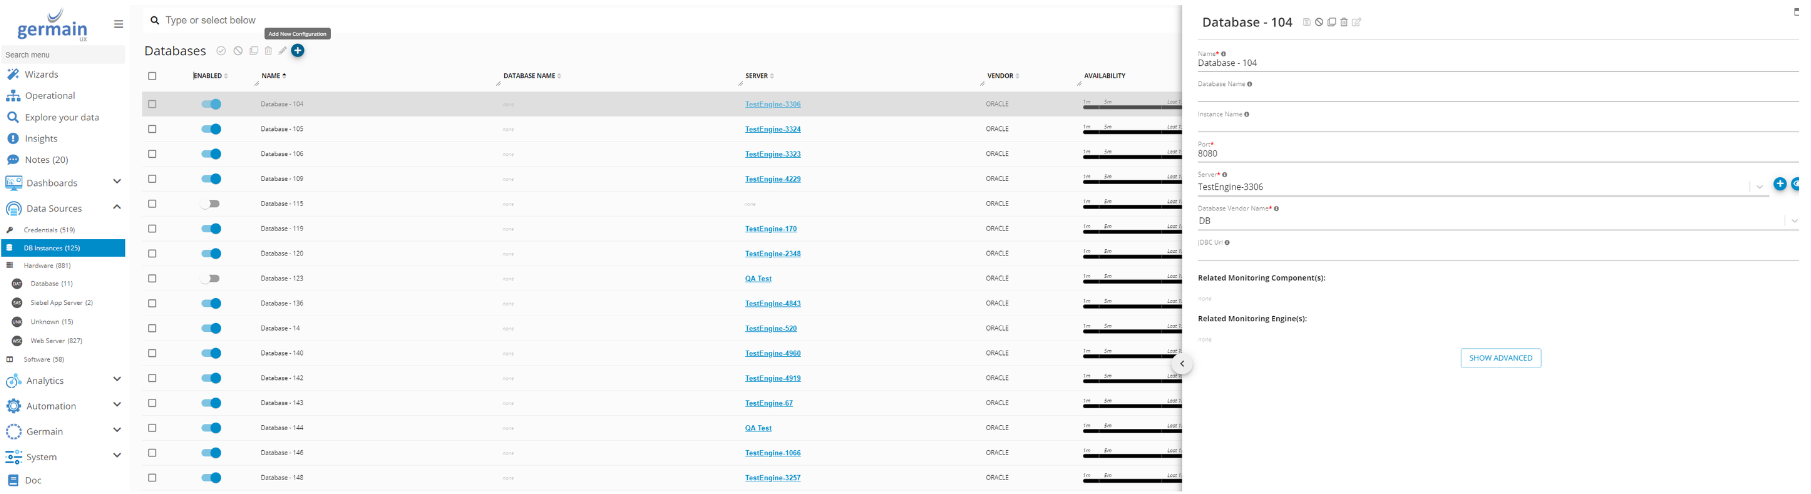This screenshot has height=494, width=1811.
Task: Click the disable icon next to the Database - 104 title
Action: click(1319, 22)
